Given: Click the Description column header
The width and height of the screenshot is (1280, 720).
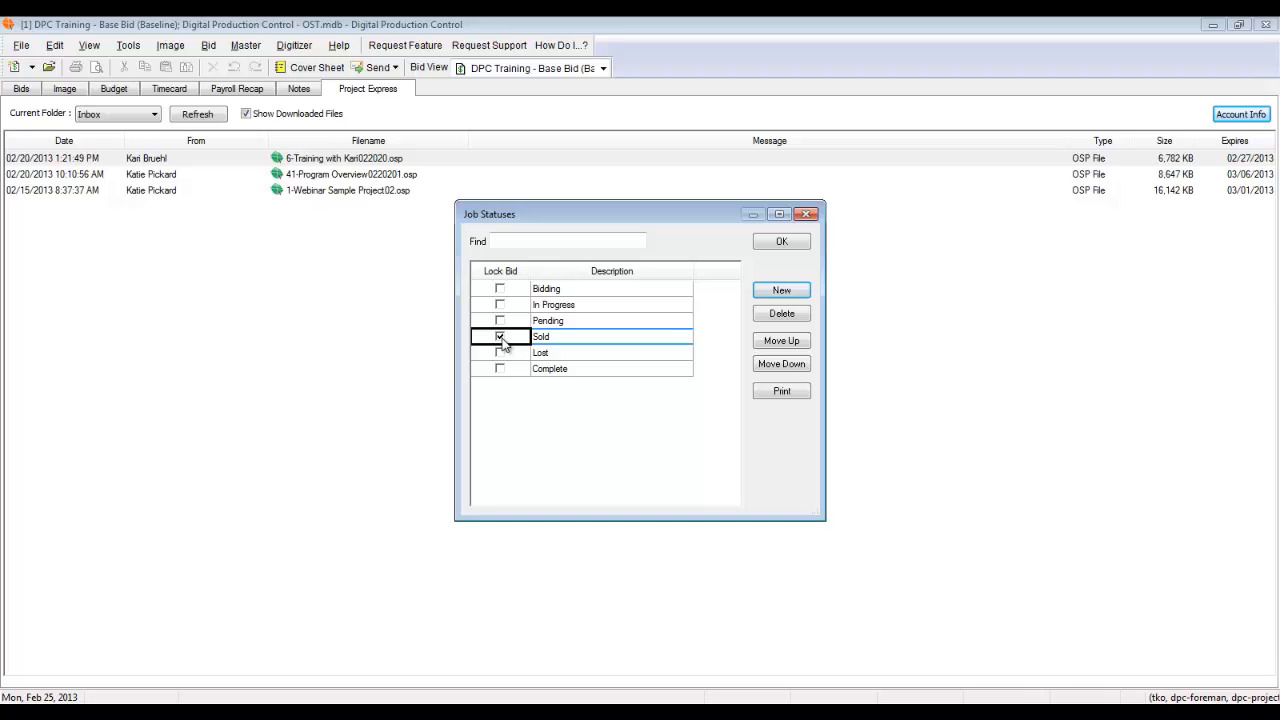Looking at the screenshot, I should (611, 271).
